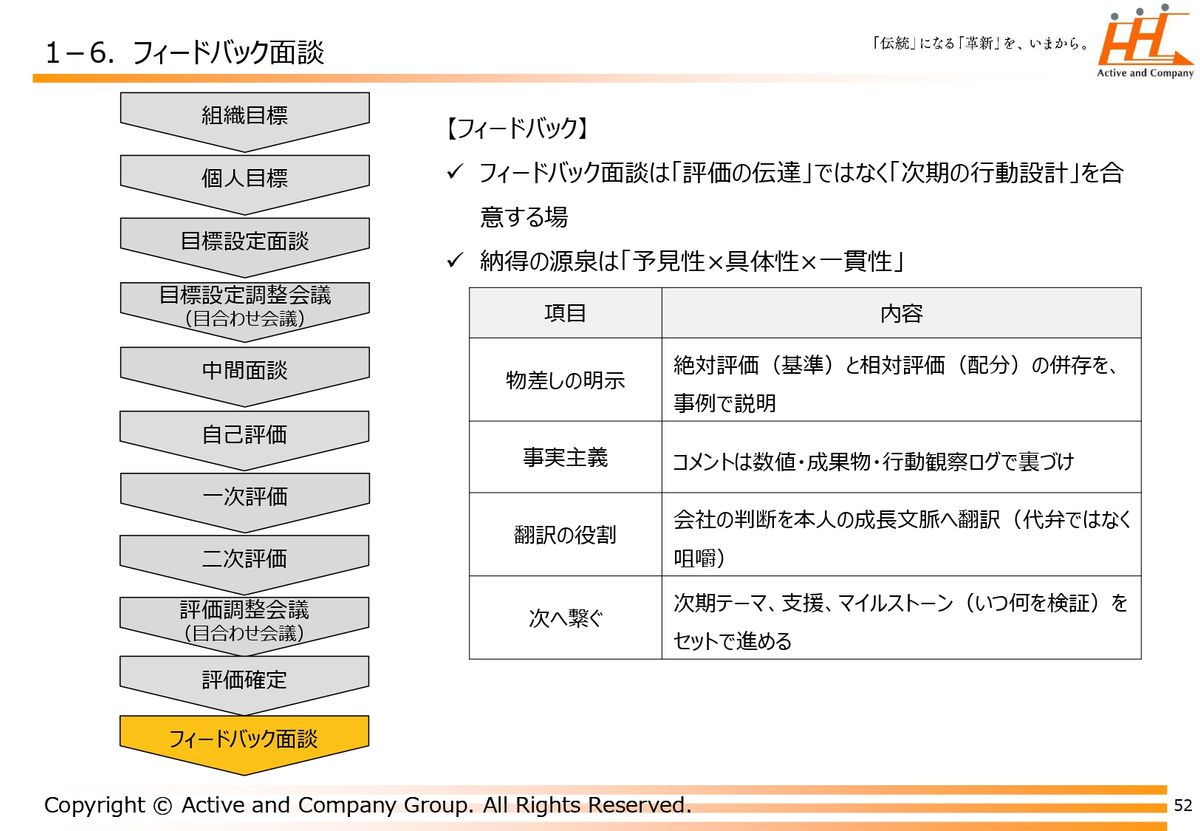Click the second checkmark bullet about 納得の源泉
Viewport: 1200px width, 831px height.
pos(452,262)
